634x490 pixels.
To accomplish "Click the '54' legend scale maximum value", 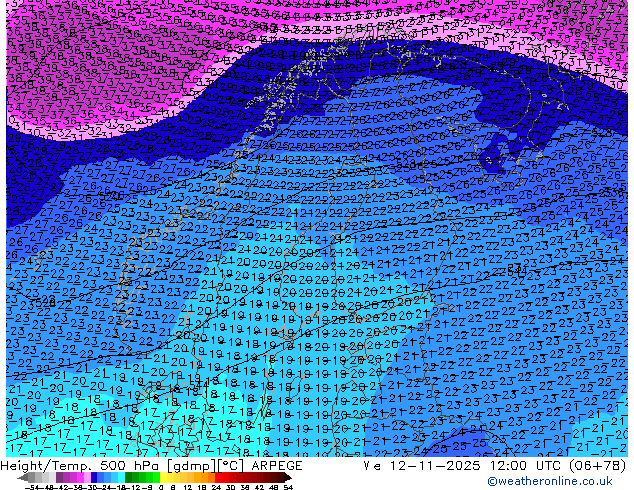I will pyautogui.click(x=288, y=487).
